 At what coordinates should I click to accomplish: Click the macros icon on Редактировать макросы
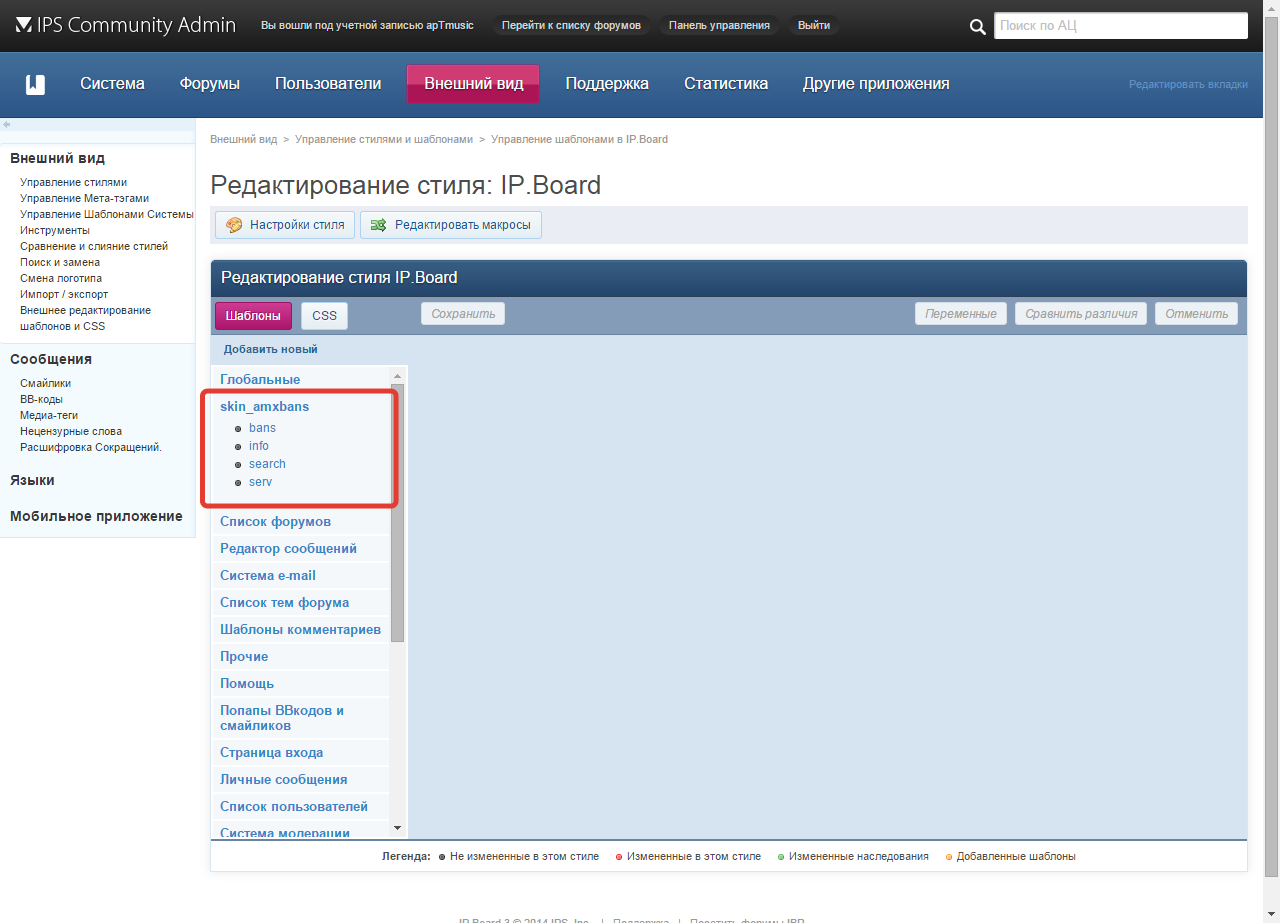pyautogui.click(x=379, y=225)
